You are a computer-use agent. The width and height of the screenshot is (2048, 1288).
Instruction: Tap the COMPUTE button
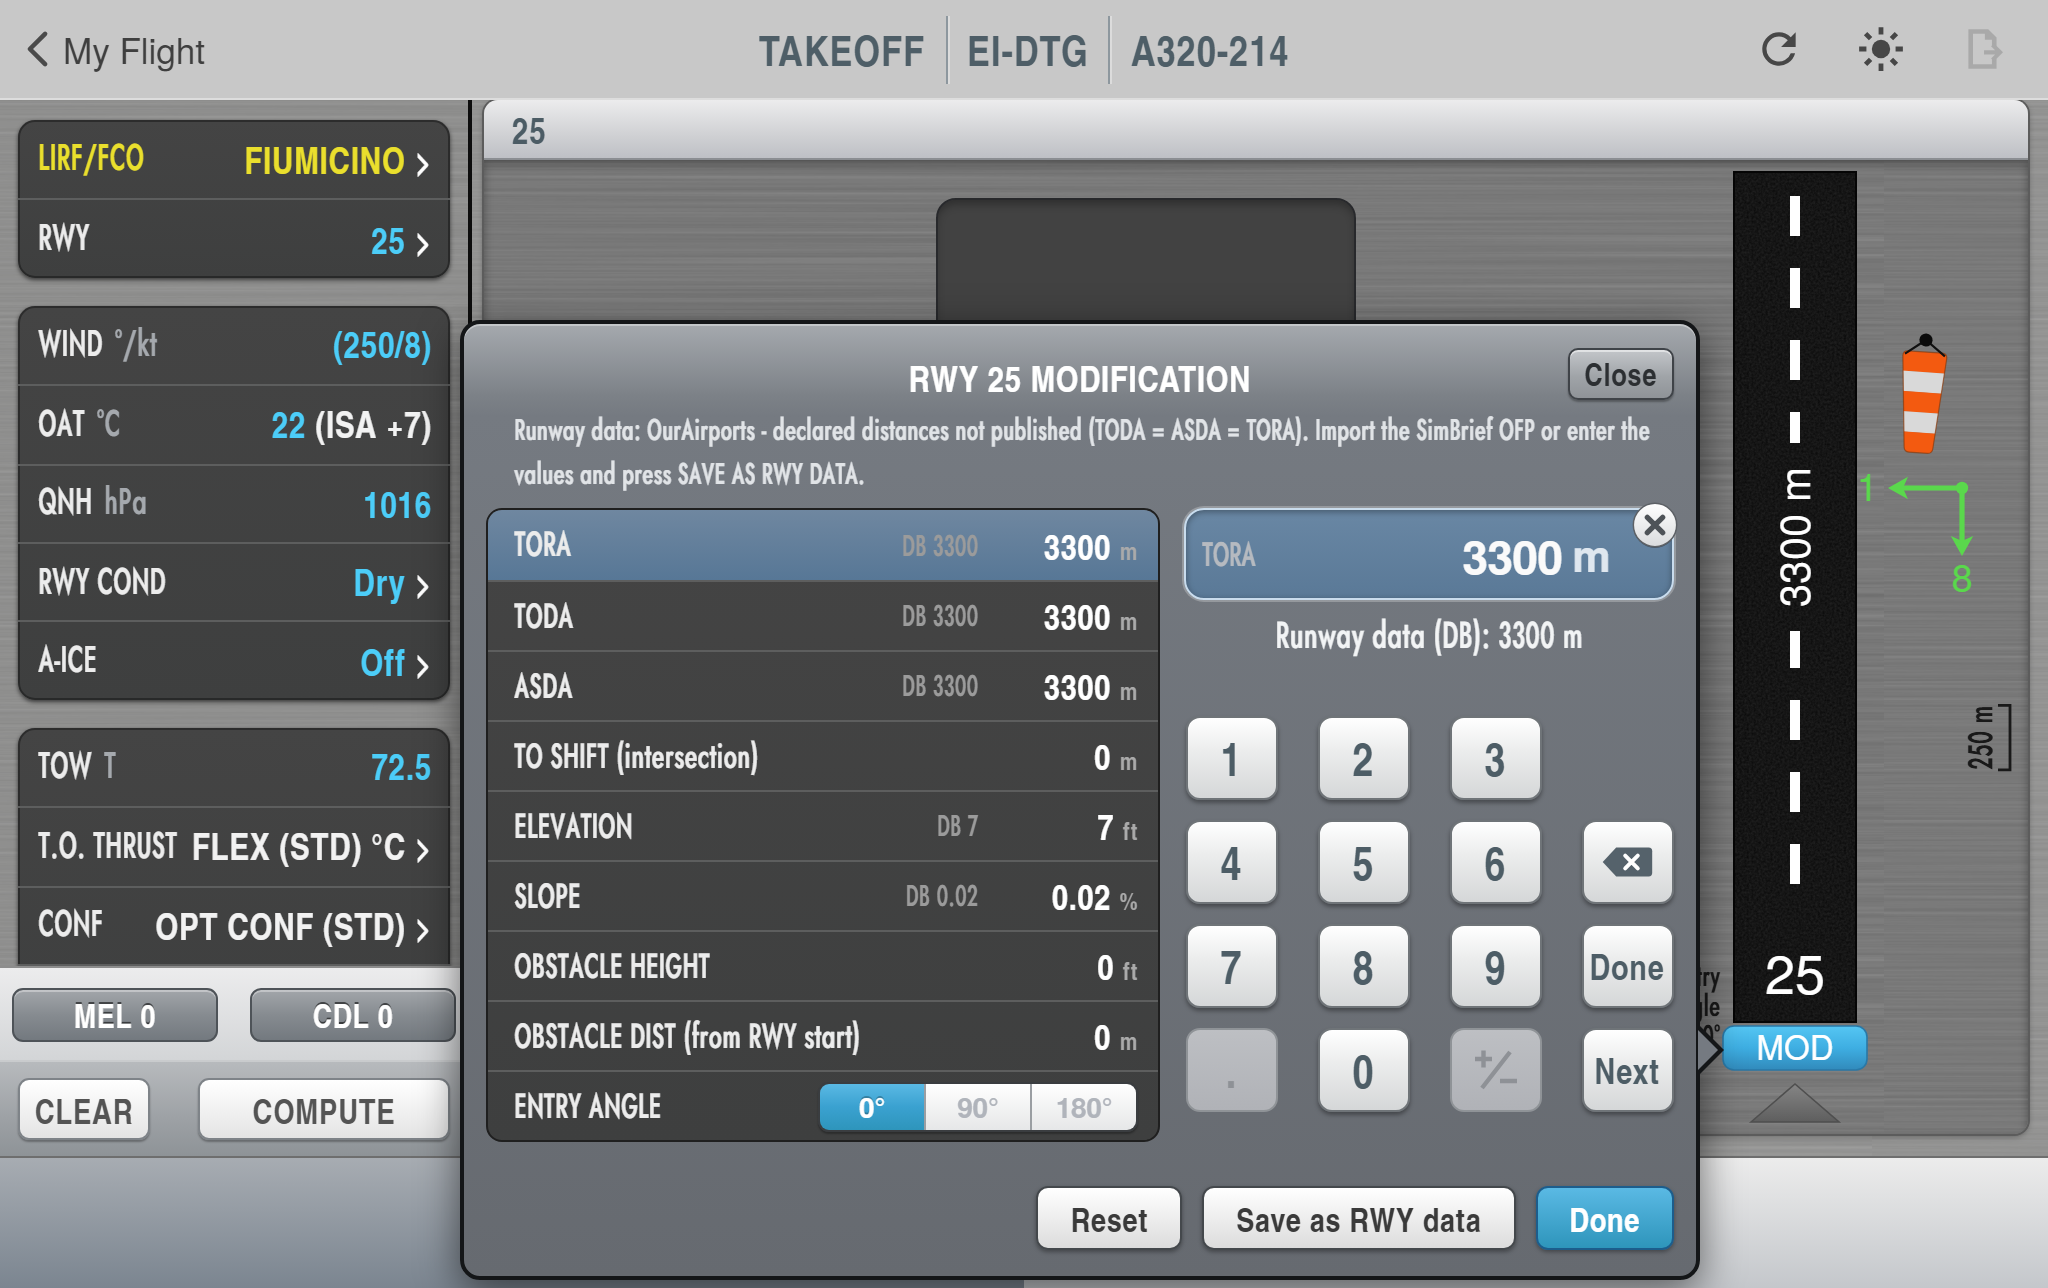click(x=323, y=1110)
